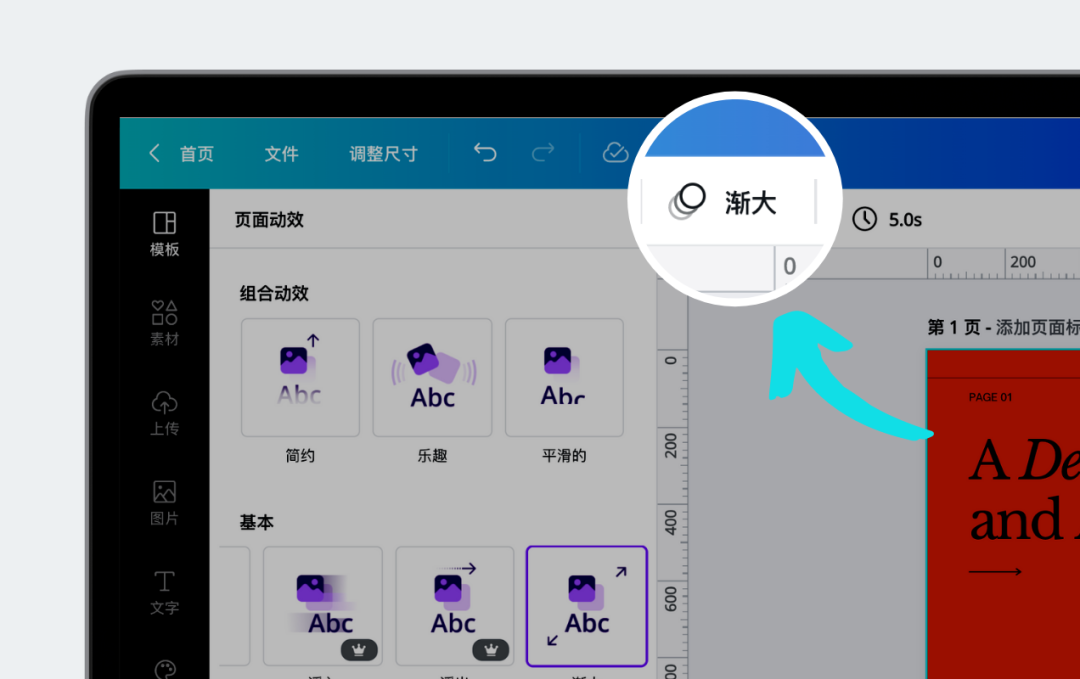Undo the last action
Viewport: 1080px width, 679px height.
[485, 152]
